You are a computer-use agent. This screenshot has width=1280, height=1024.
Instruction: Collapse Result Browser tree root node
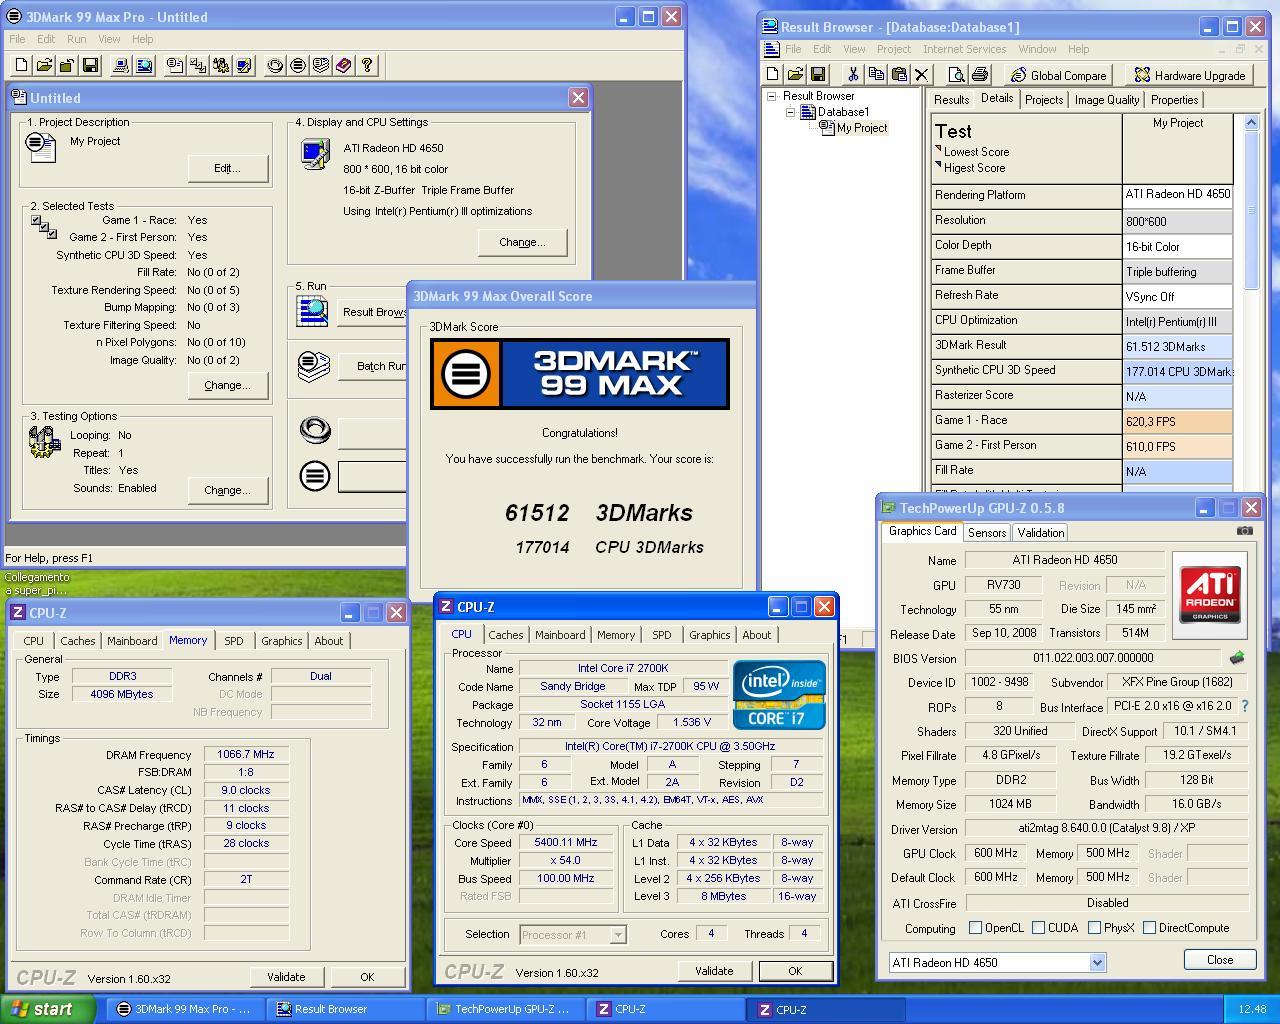[772, 96]
